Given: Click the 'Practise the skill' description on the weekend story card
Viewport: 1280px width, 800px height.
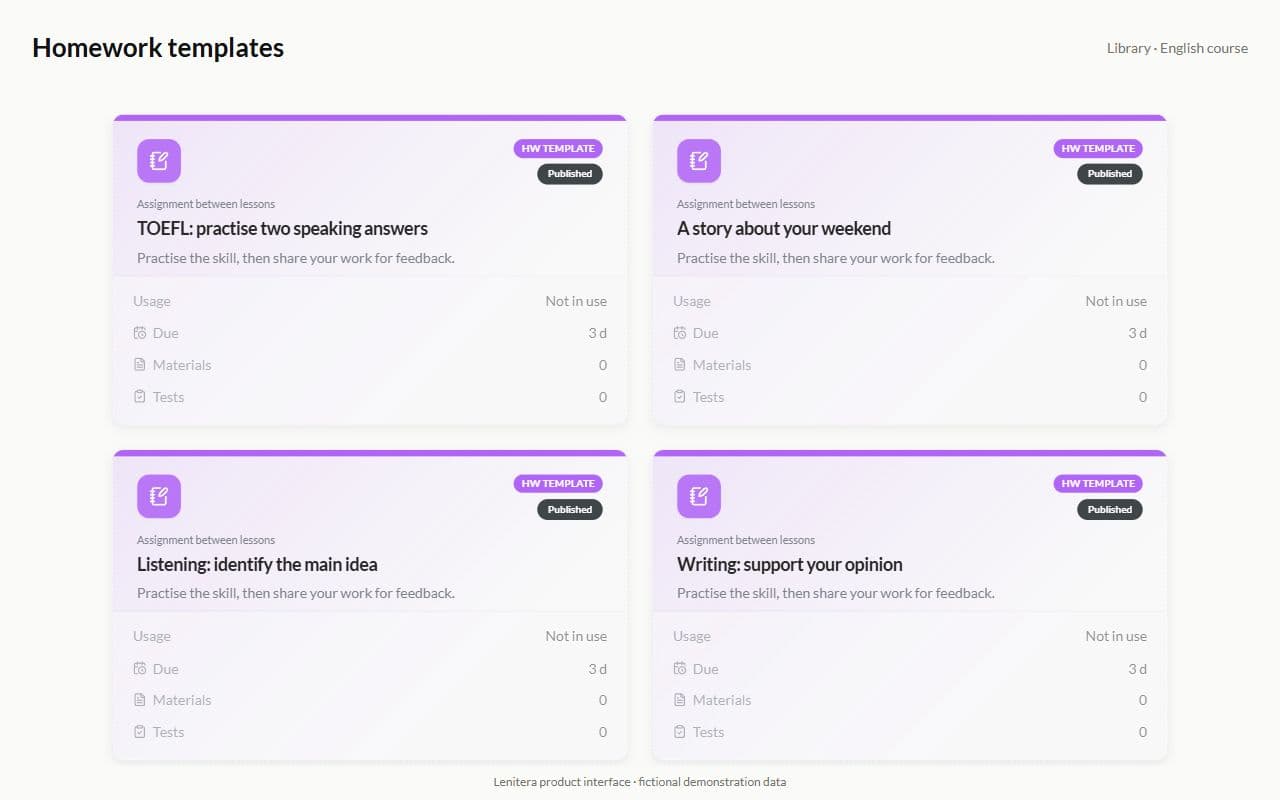Looking at the screenshot, I should pyautogui.click(x=836, y=258).
